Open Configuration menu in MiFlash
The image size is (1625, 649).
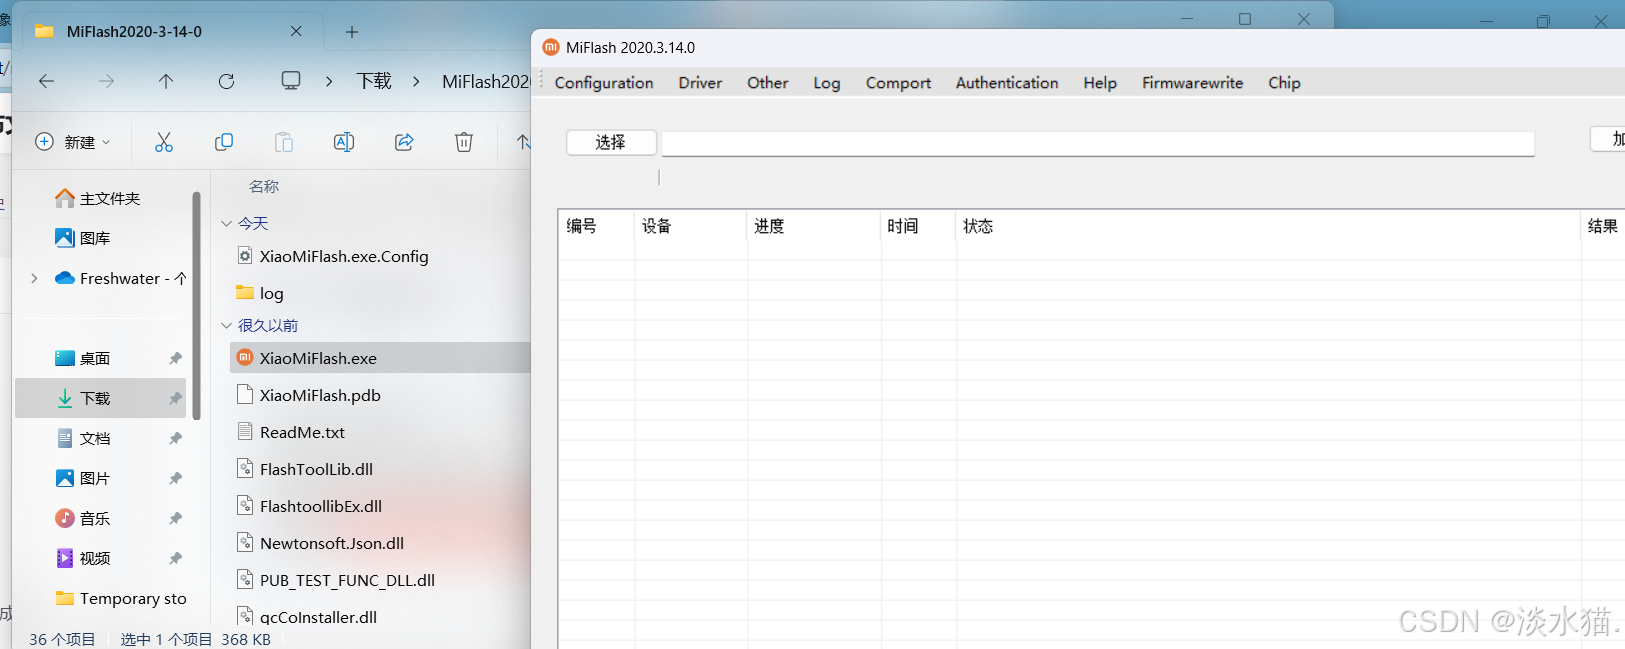(x=604, y=83)
